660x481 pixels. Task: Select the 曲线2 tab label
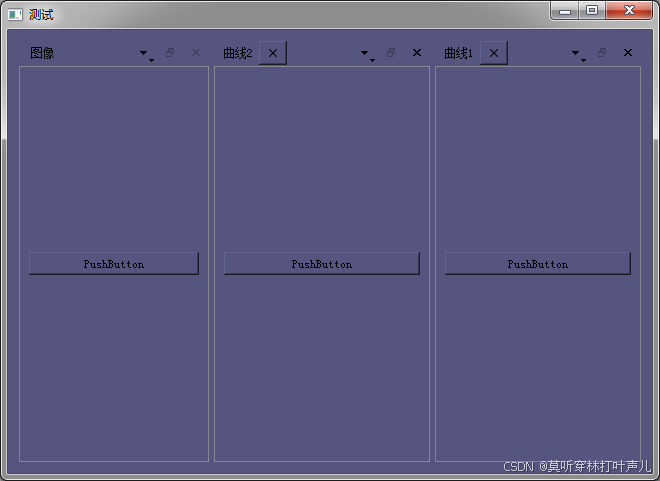pos(238,53)
